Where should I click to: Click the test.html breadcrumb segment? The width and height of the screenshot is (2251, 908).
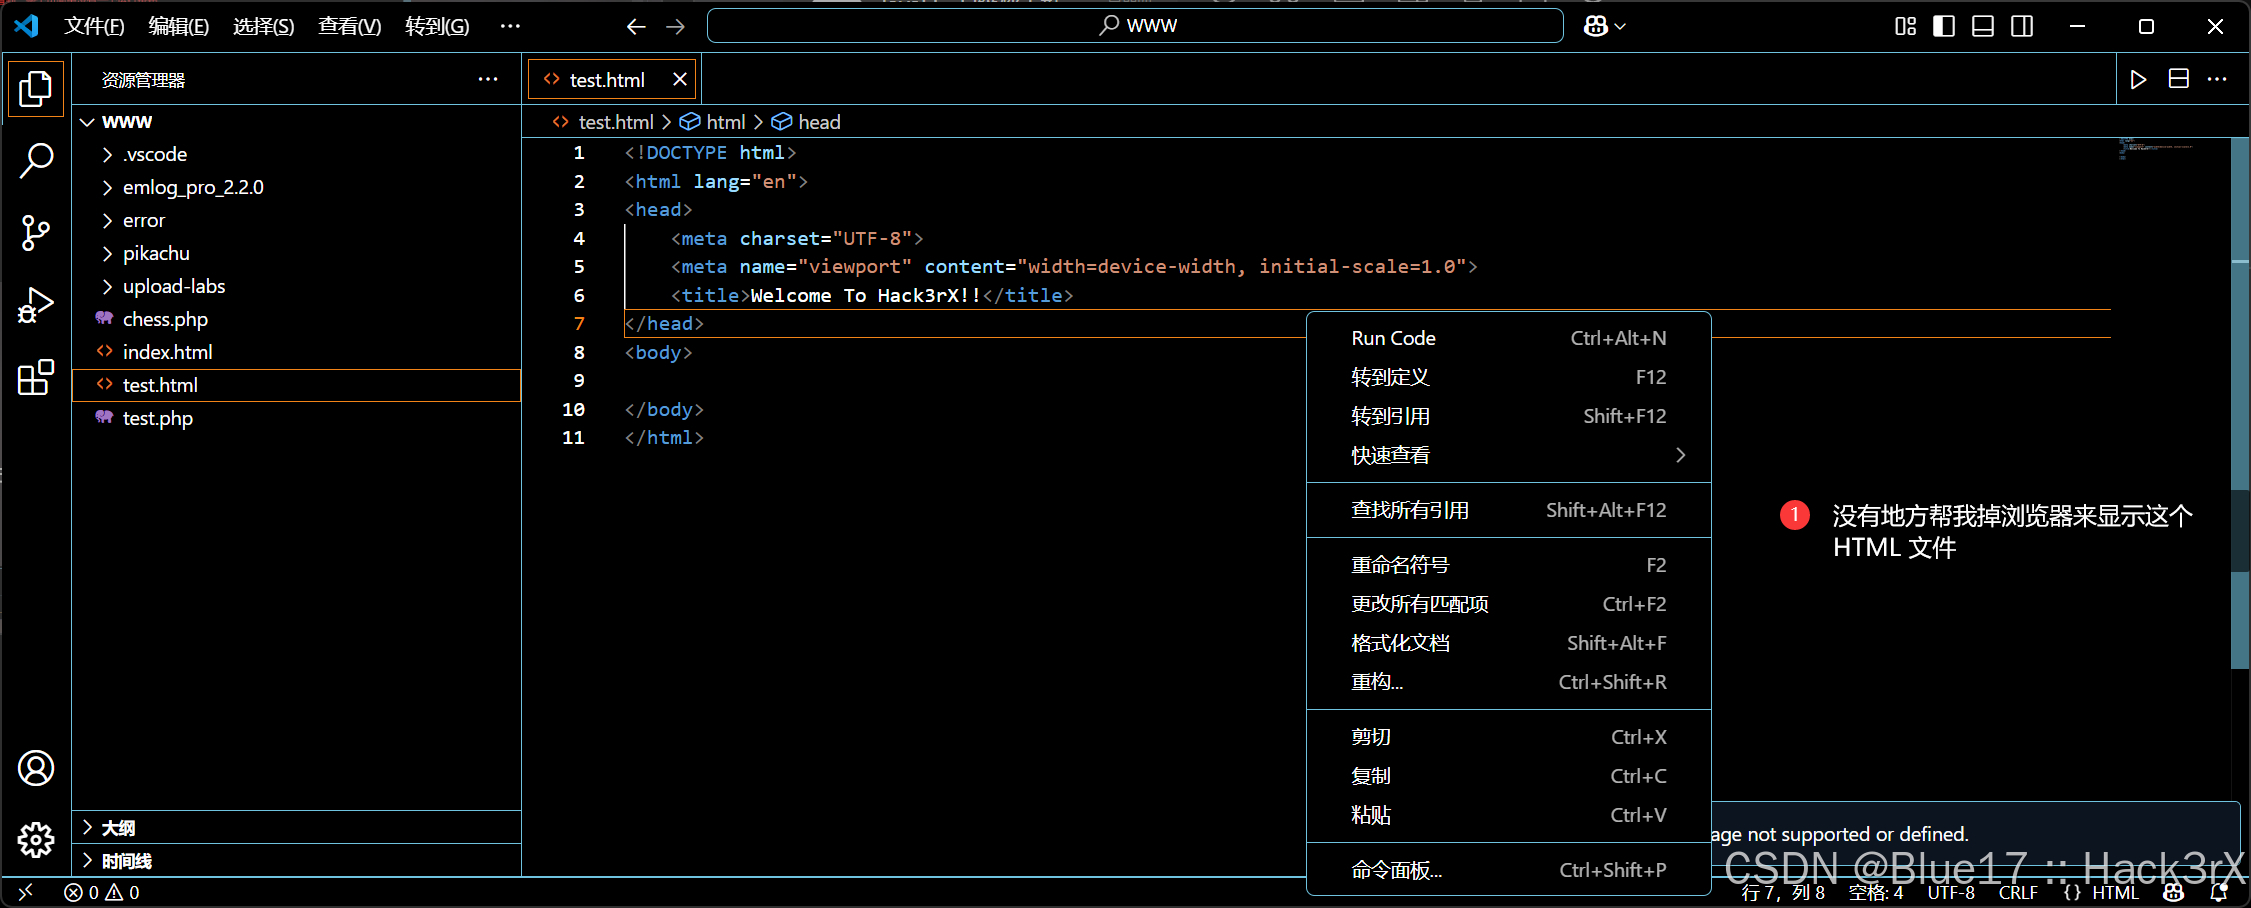point(604,122)
